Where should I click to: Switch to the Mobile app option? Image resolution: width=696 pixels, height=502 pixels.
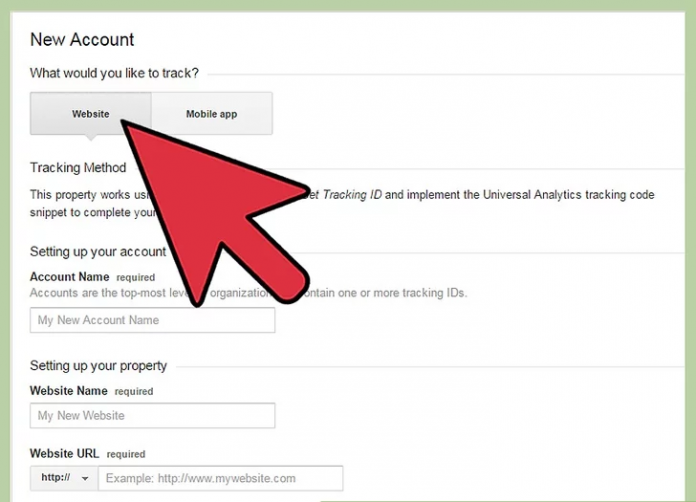tap(211, 114)
